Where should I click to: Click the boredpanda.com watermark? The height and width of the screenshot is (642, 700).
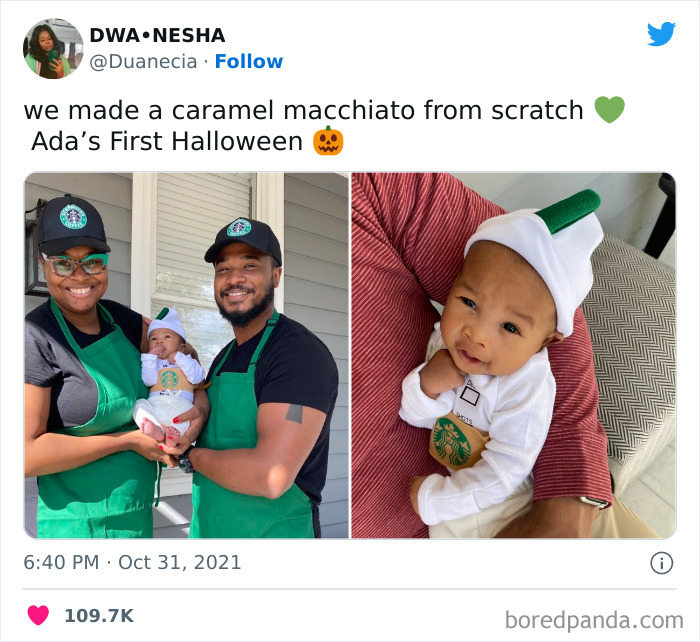(x=594, y=620)
